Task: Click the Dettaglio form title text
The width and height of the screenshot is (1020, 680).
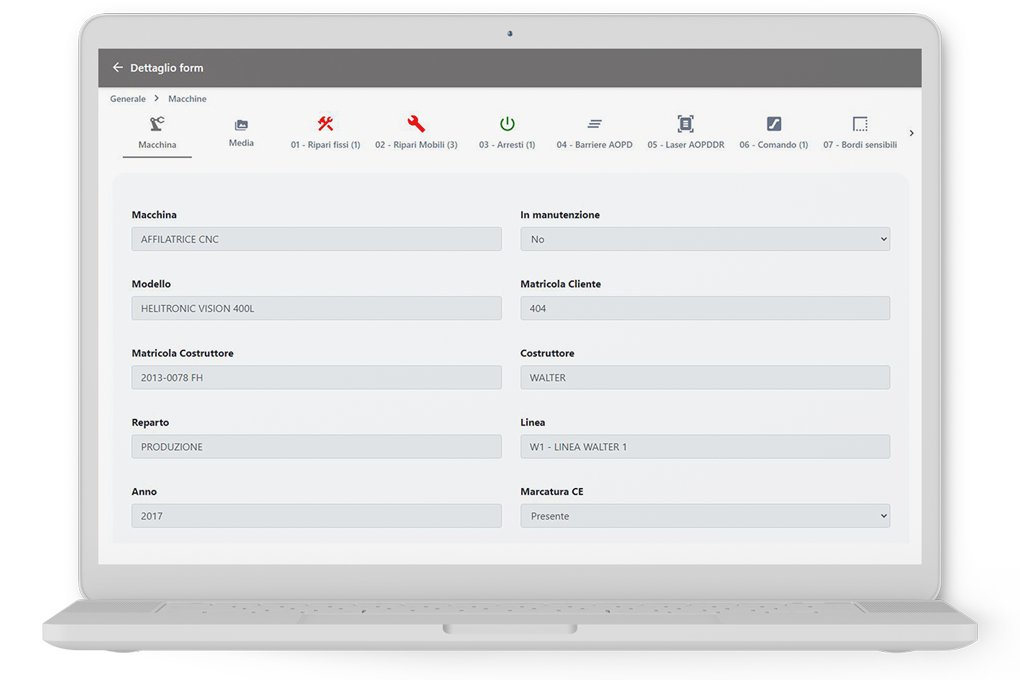Action: coord(167,68)
